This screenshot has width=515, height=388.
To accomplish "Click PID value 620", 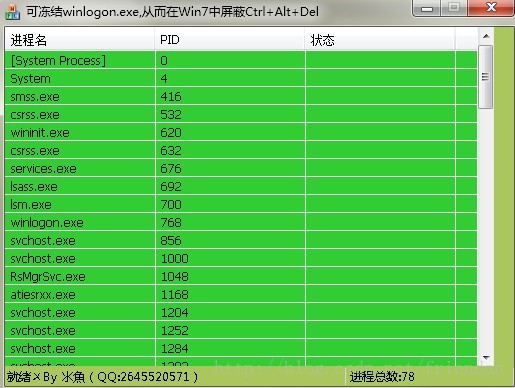I will point(171,132).
